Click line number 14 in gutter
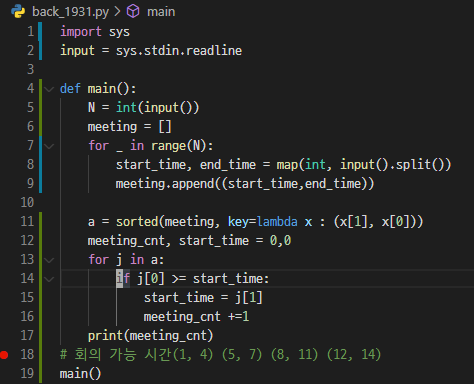This screenshot has height=384, width=474. [27, 278]
